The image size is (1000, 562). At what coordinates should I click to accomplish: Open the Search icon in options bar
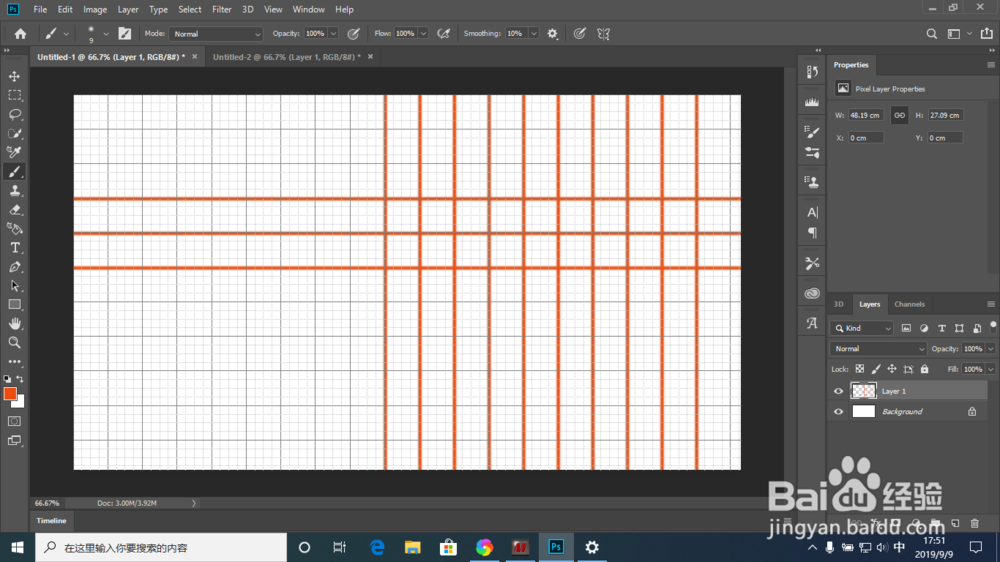tap(932, 34)
